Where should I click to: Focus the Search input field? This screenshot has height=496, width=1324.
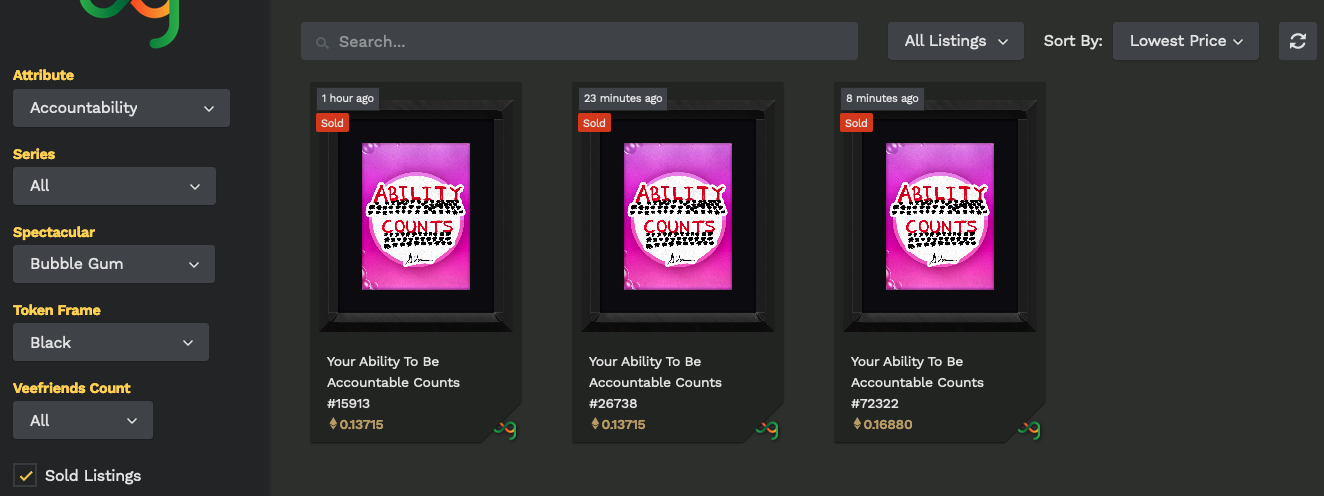pos(579,41)
